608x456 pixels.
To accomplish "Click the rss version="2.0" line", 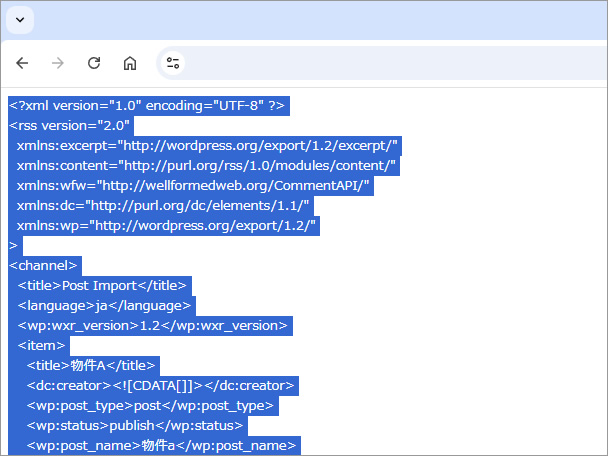I will click(x=70, y=126).
